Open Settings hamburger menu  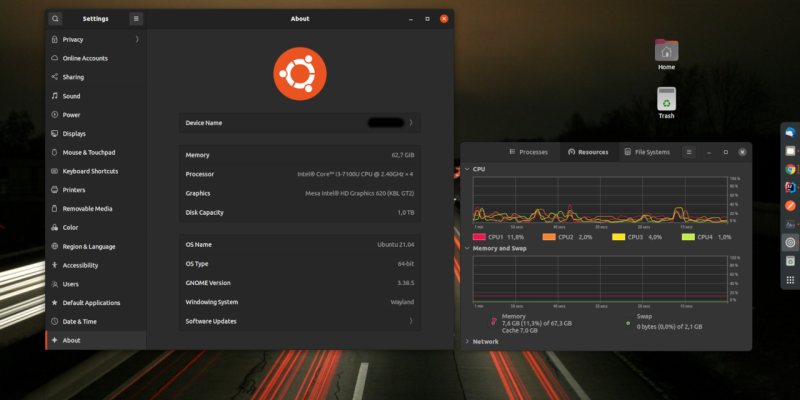136,18
